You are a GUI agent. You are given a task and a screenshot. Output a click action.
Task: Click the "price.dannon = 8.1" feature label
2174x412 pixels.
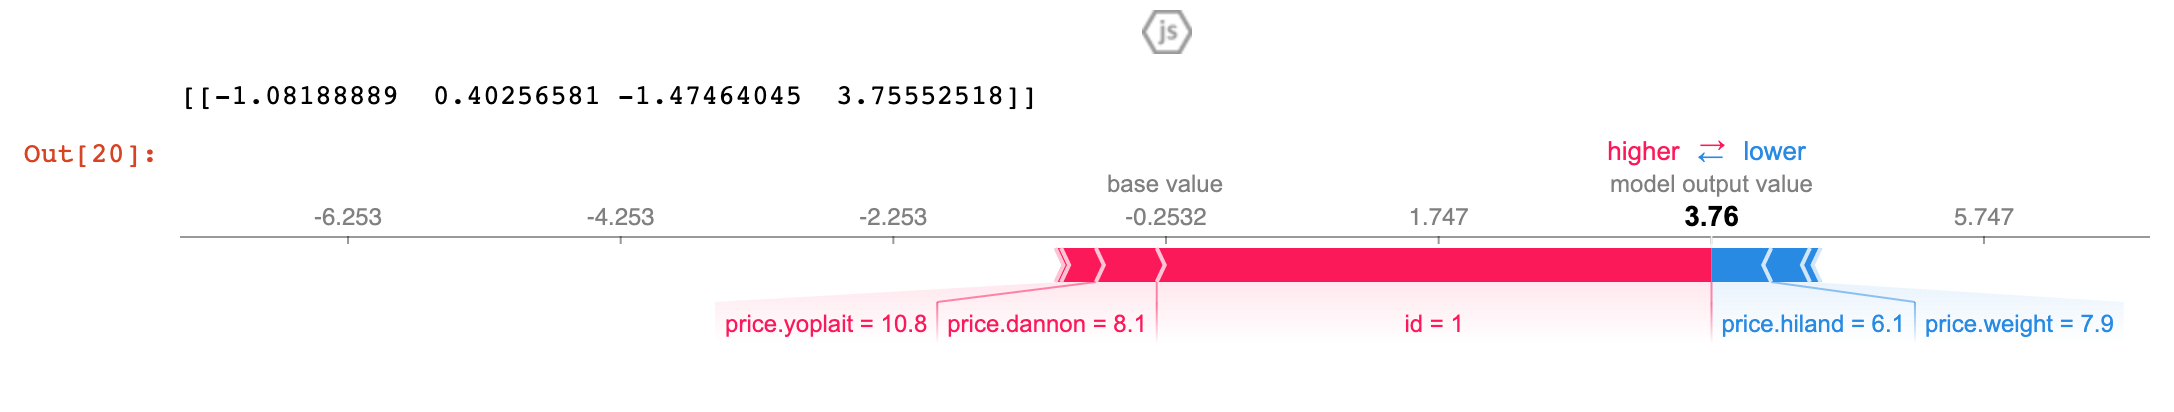tap(1046, 324)
